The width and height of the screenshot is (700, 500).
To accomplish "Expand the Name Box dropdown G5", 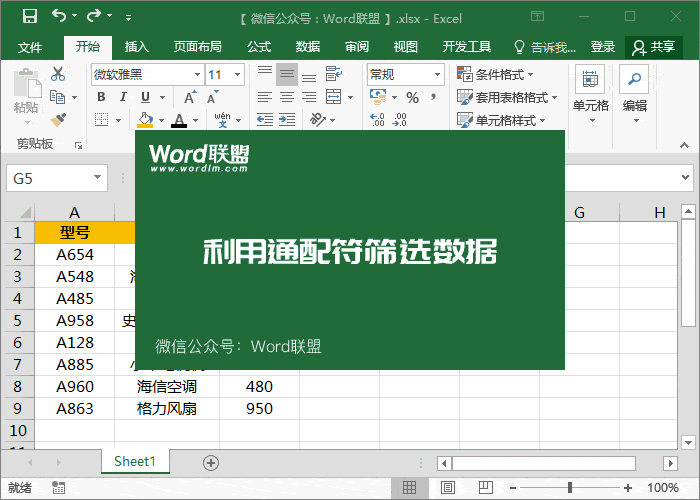I will pos(97,178).
